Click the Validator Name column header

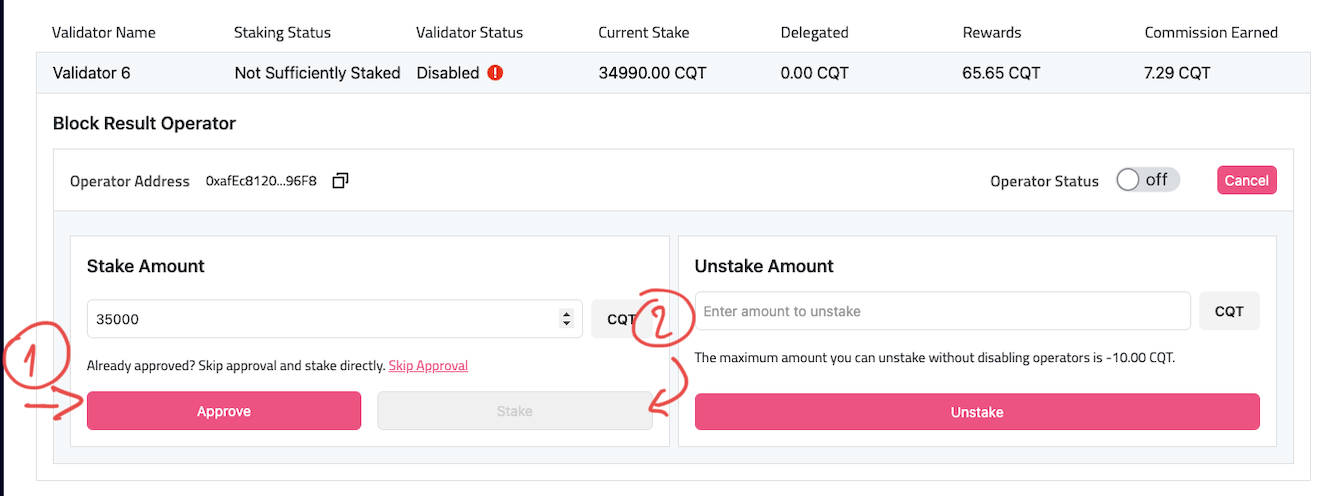click(104, 32)
